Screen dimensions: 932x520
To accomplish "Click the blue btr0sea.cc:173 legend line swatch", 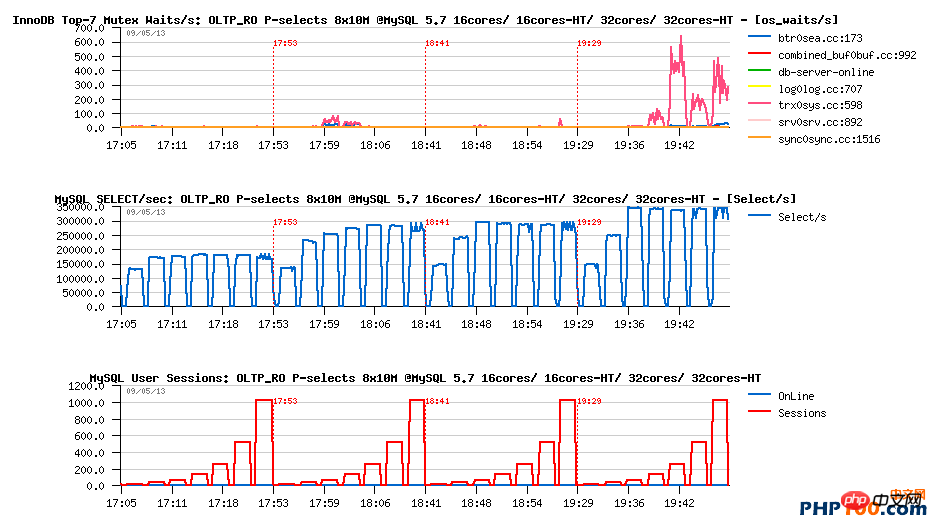I will click(x=759, y=37).
